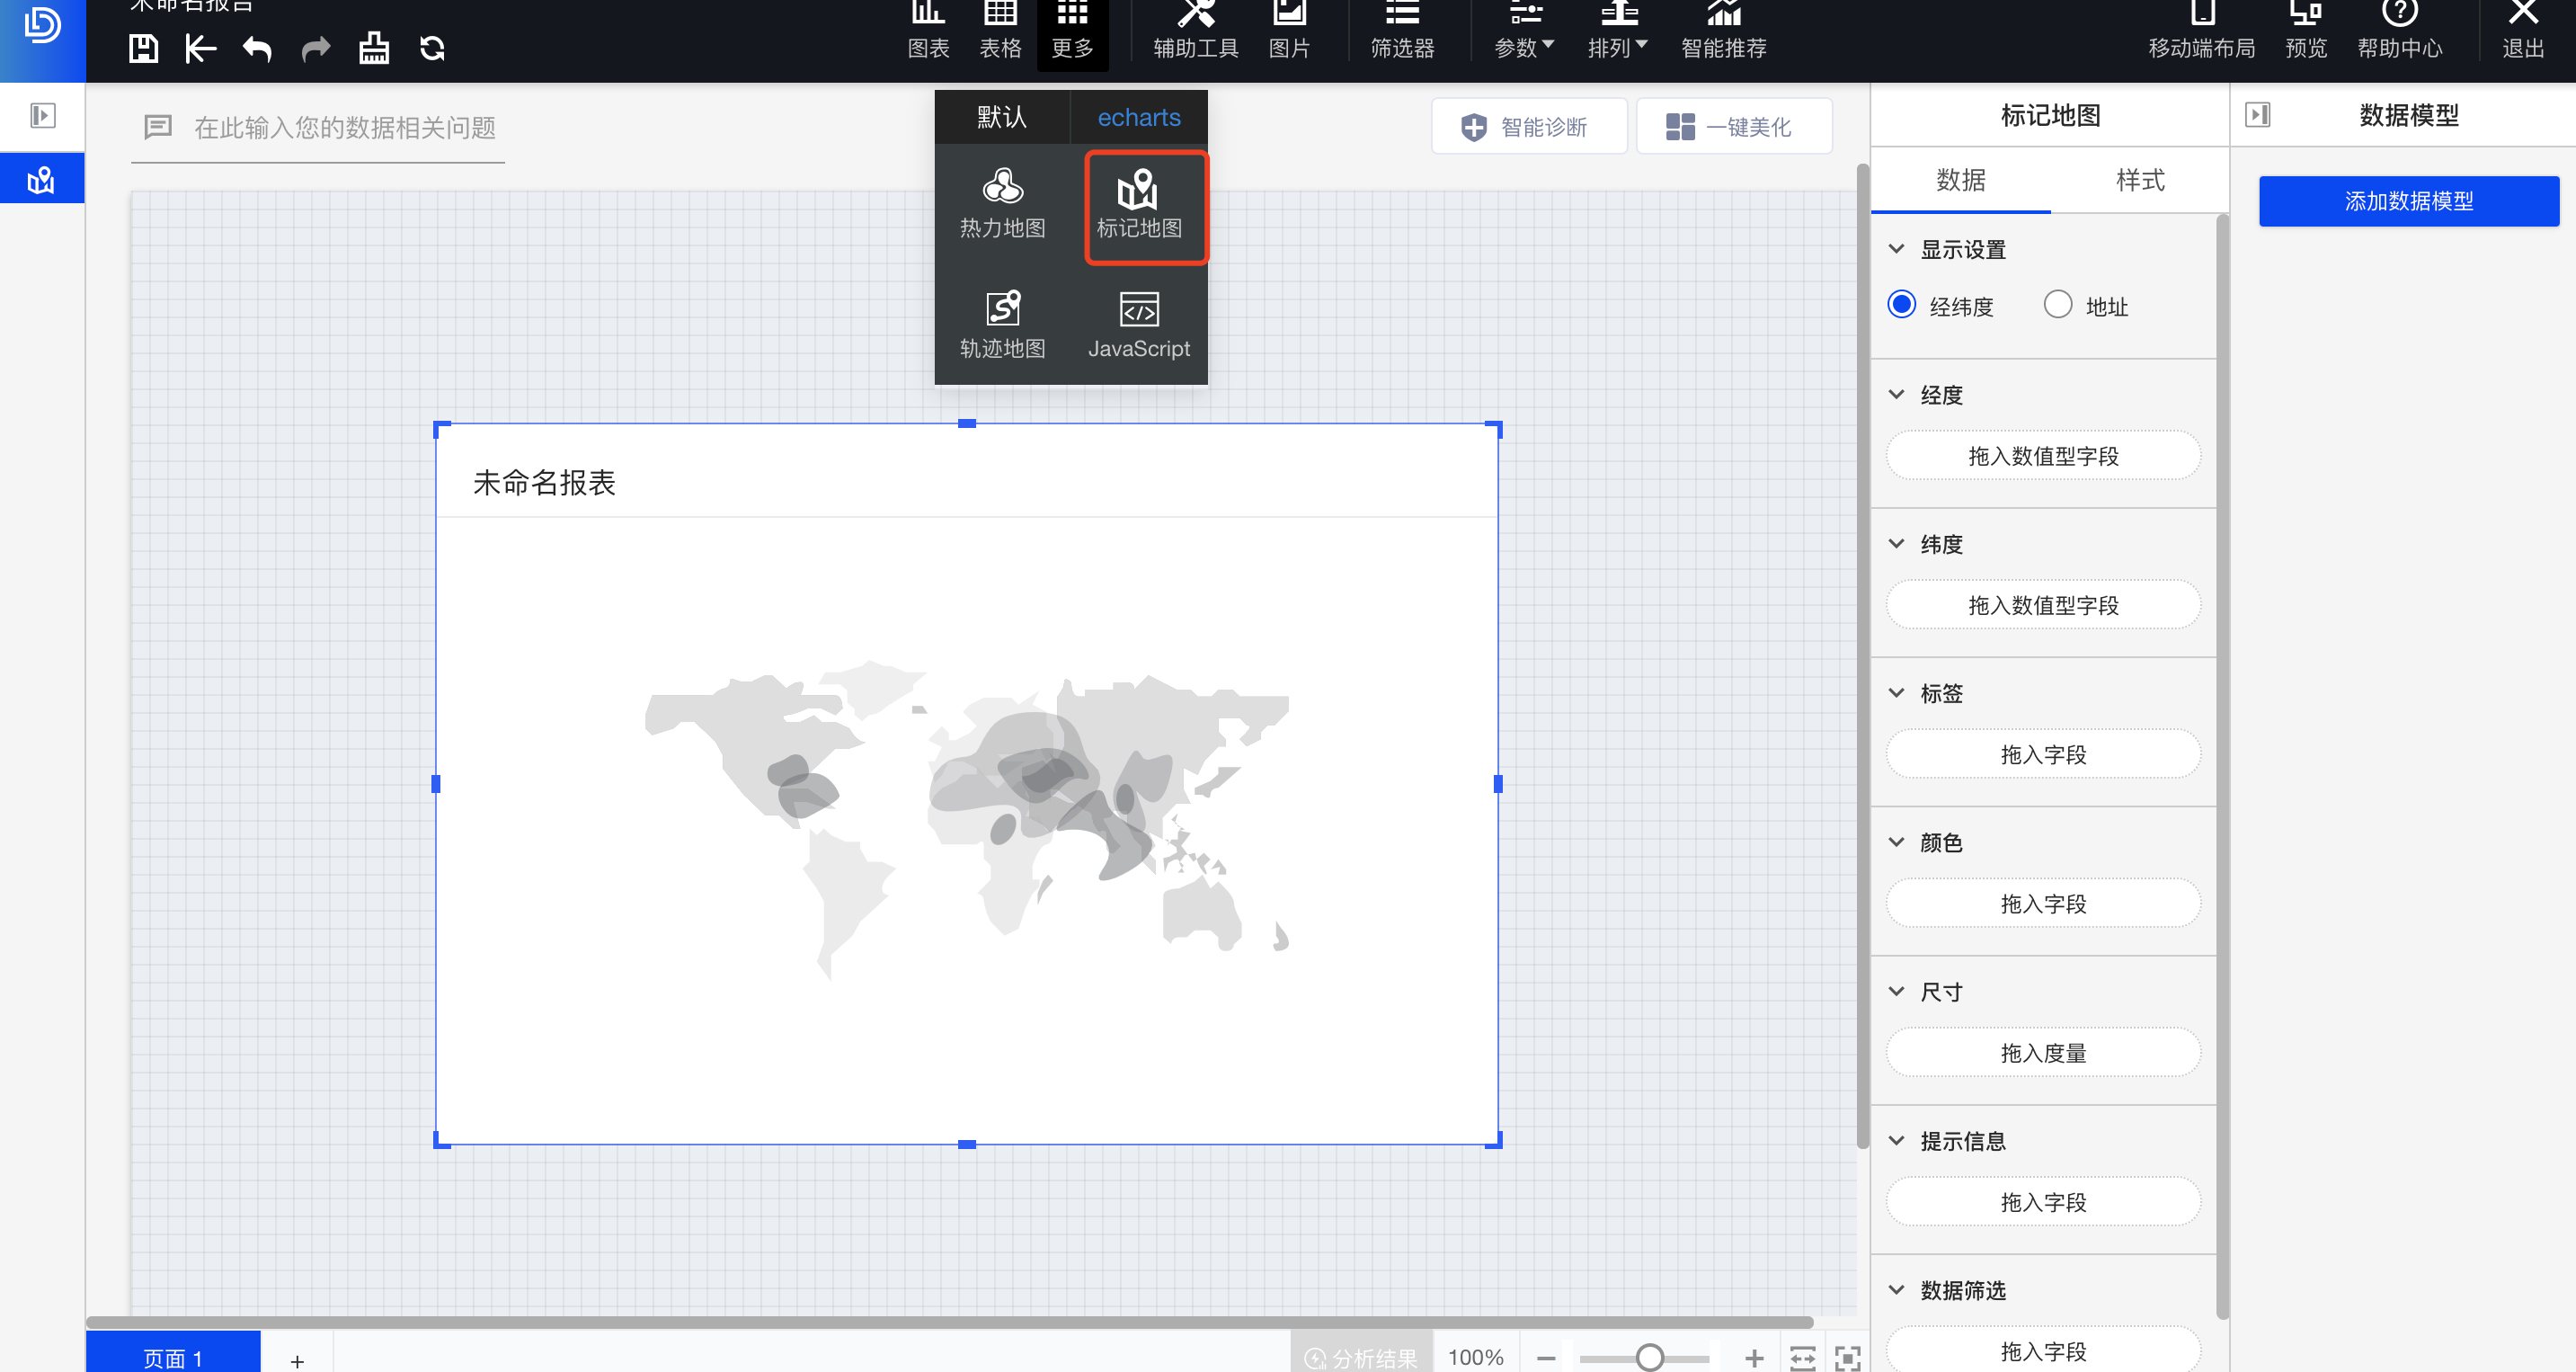
Task: Select the marker map icon in left sidebar
Action: point(42,180)
